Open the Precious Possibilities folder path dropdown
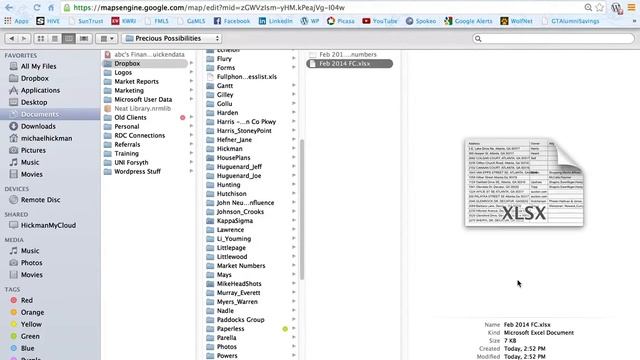Screen dimensions: 640x360 171,38
